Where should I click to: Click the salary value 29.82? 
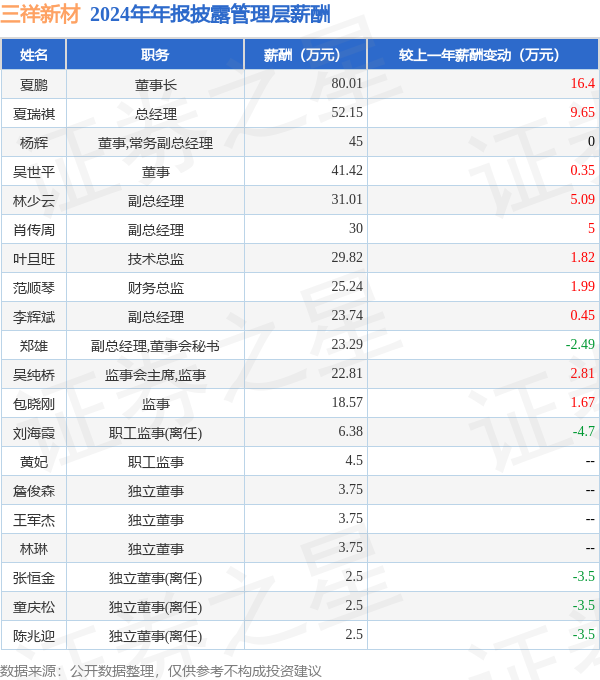click(x=347, y=257)
